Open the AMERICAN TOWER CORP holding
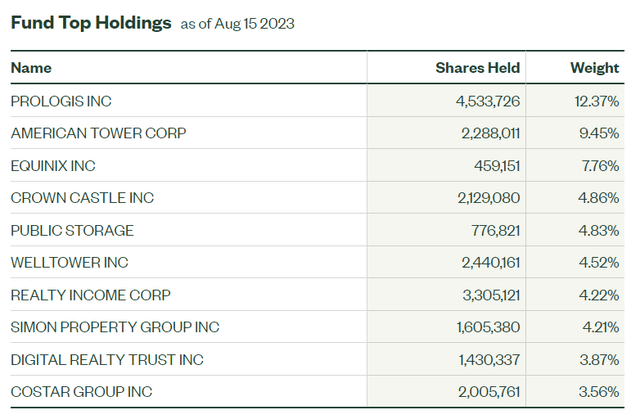The height and width of the screenshot is (419, 640). click(98, 133)
